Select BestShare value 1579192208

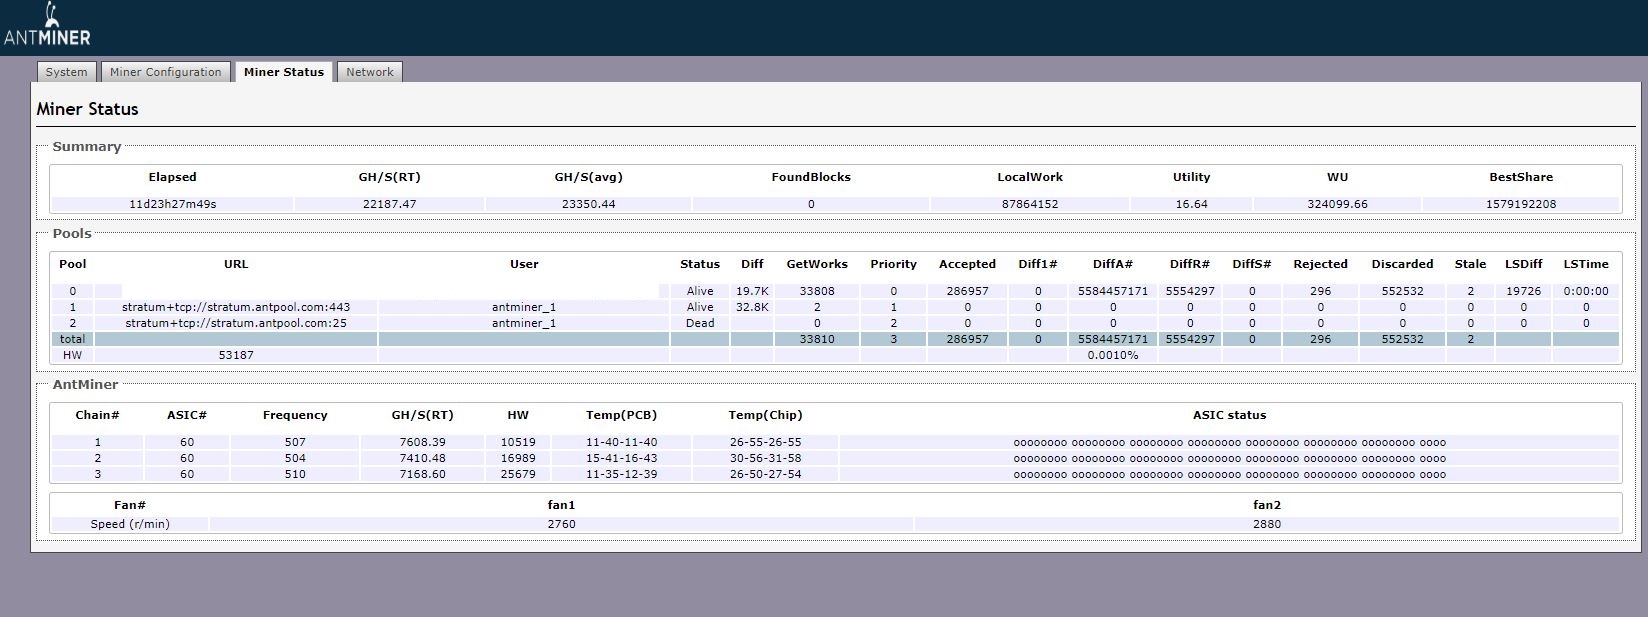pos(1521,204)
